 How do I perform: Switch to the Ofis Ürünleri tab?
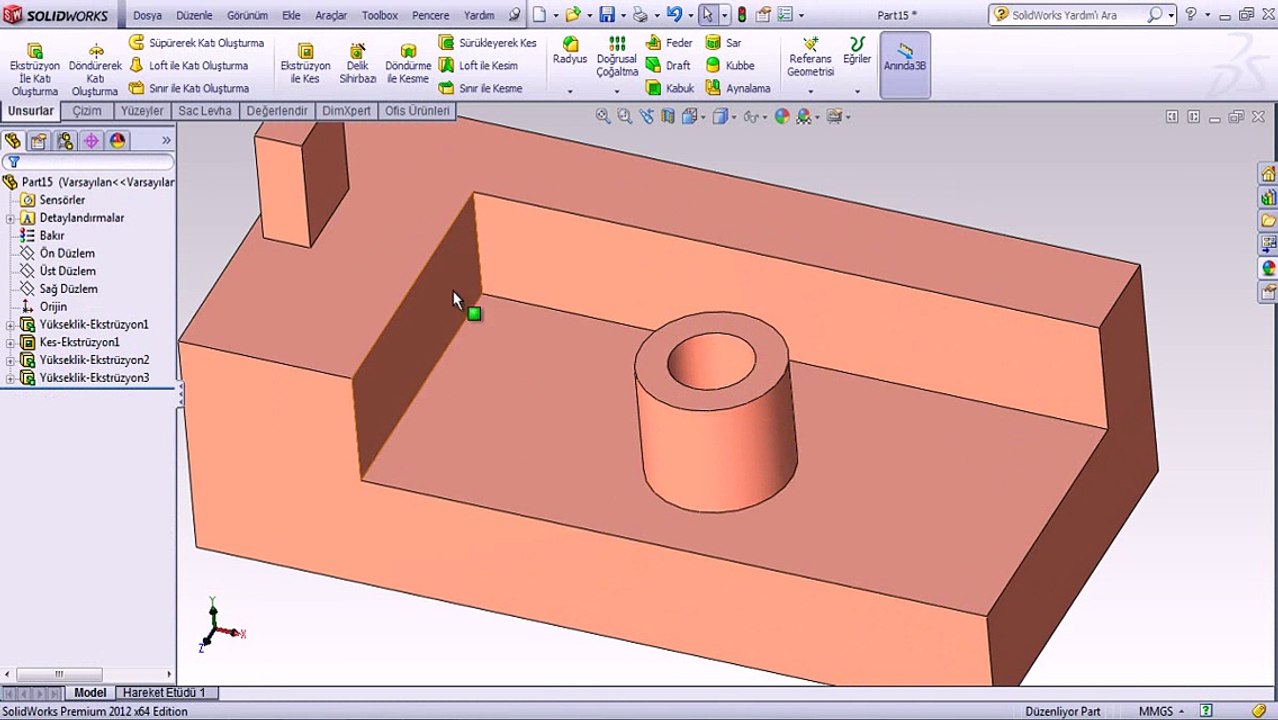pos(417,111)
